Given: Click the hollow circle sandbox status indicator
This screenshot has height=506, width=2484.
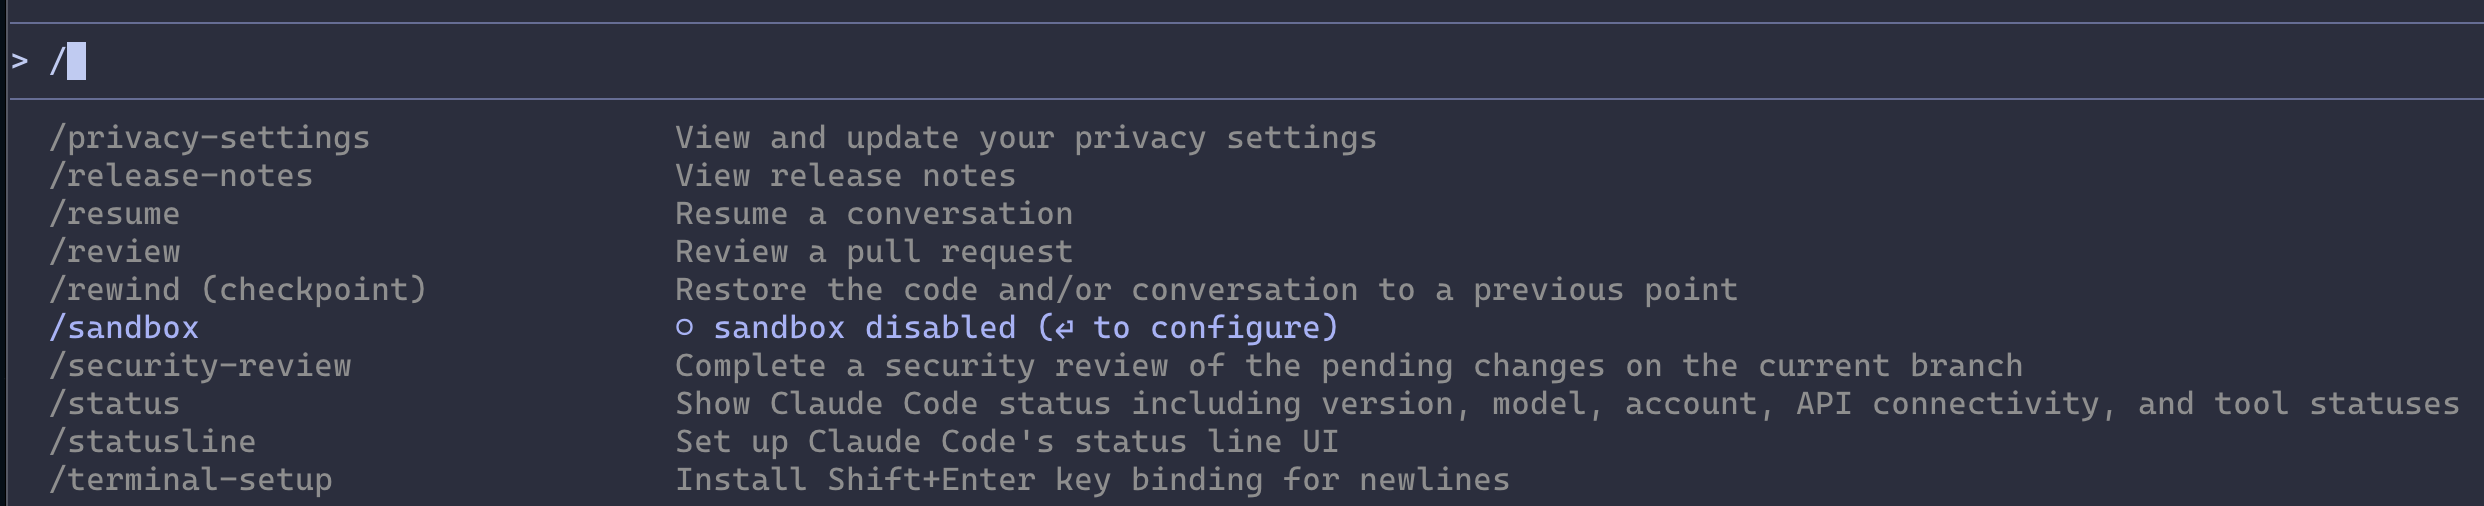Looking at the screenshot, I should 684,328.
